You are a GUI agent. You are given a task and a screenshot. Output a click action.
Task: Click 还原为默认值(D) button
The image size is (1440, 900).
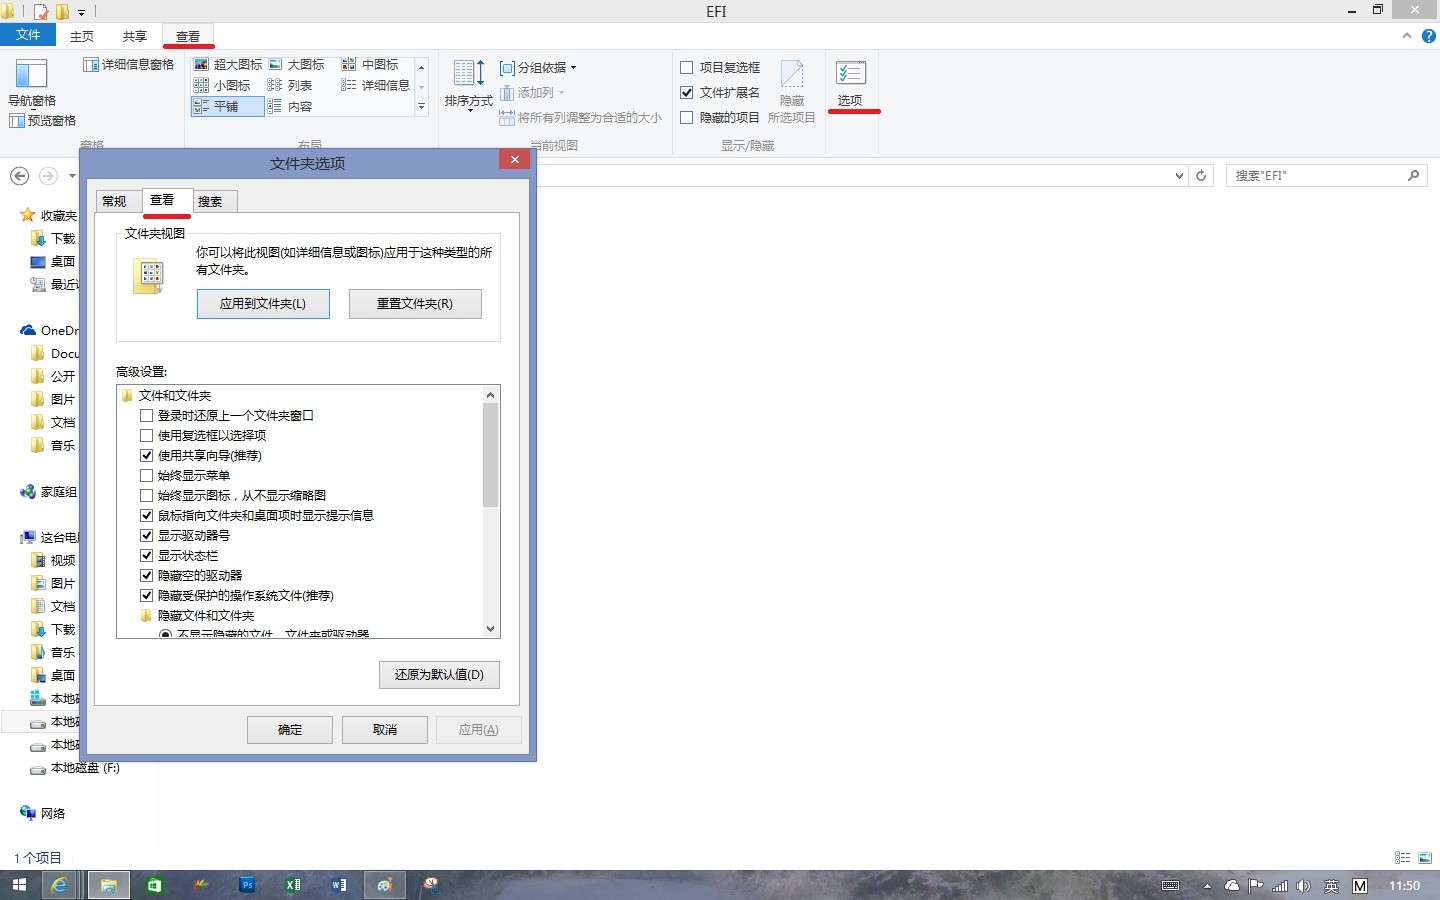click(439, 675)
